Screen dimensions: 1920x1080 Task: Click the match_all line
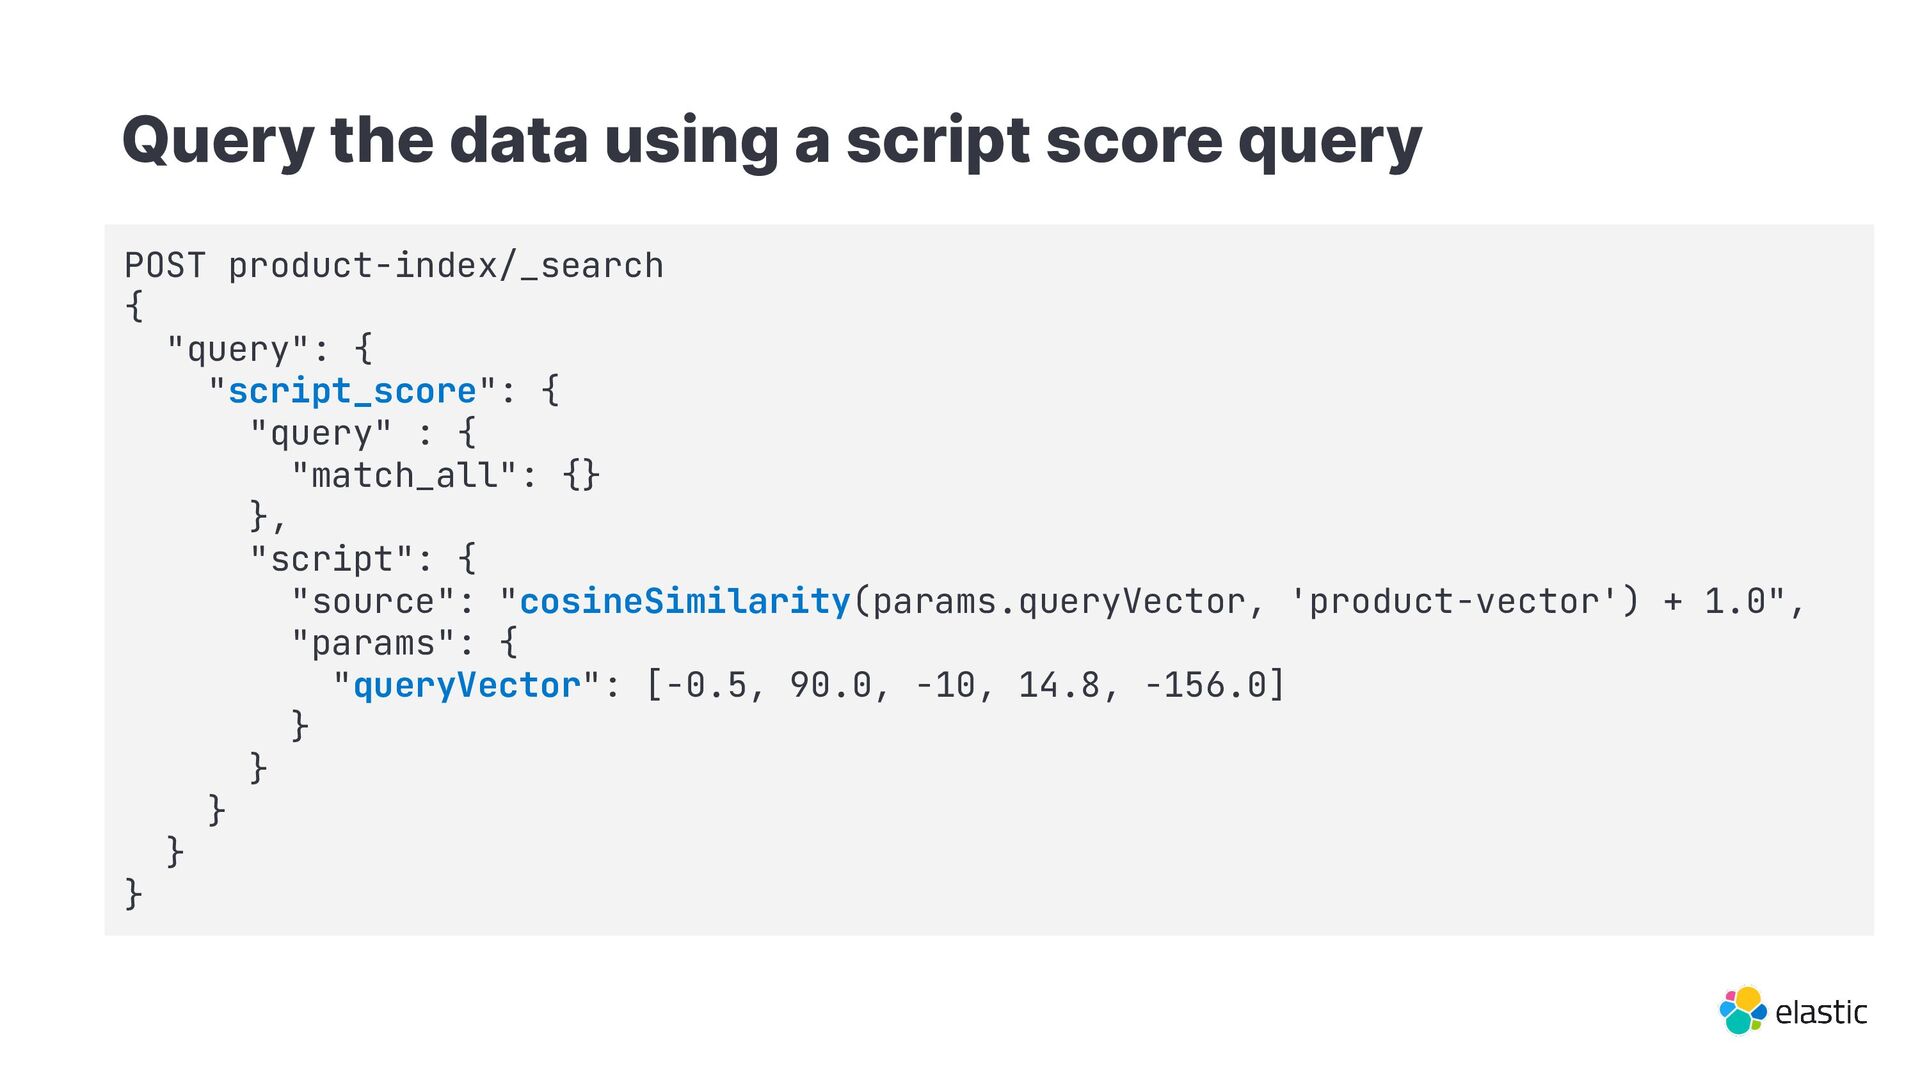click(x=446, y=475)
